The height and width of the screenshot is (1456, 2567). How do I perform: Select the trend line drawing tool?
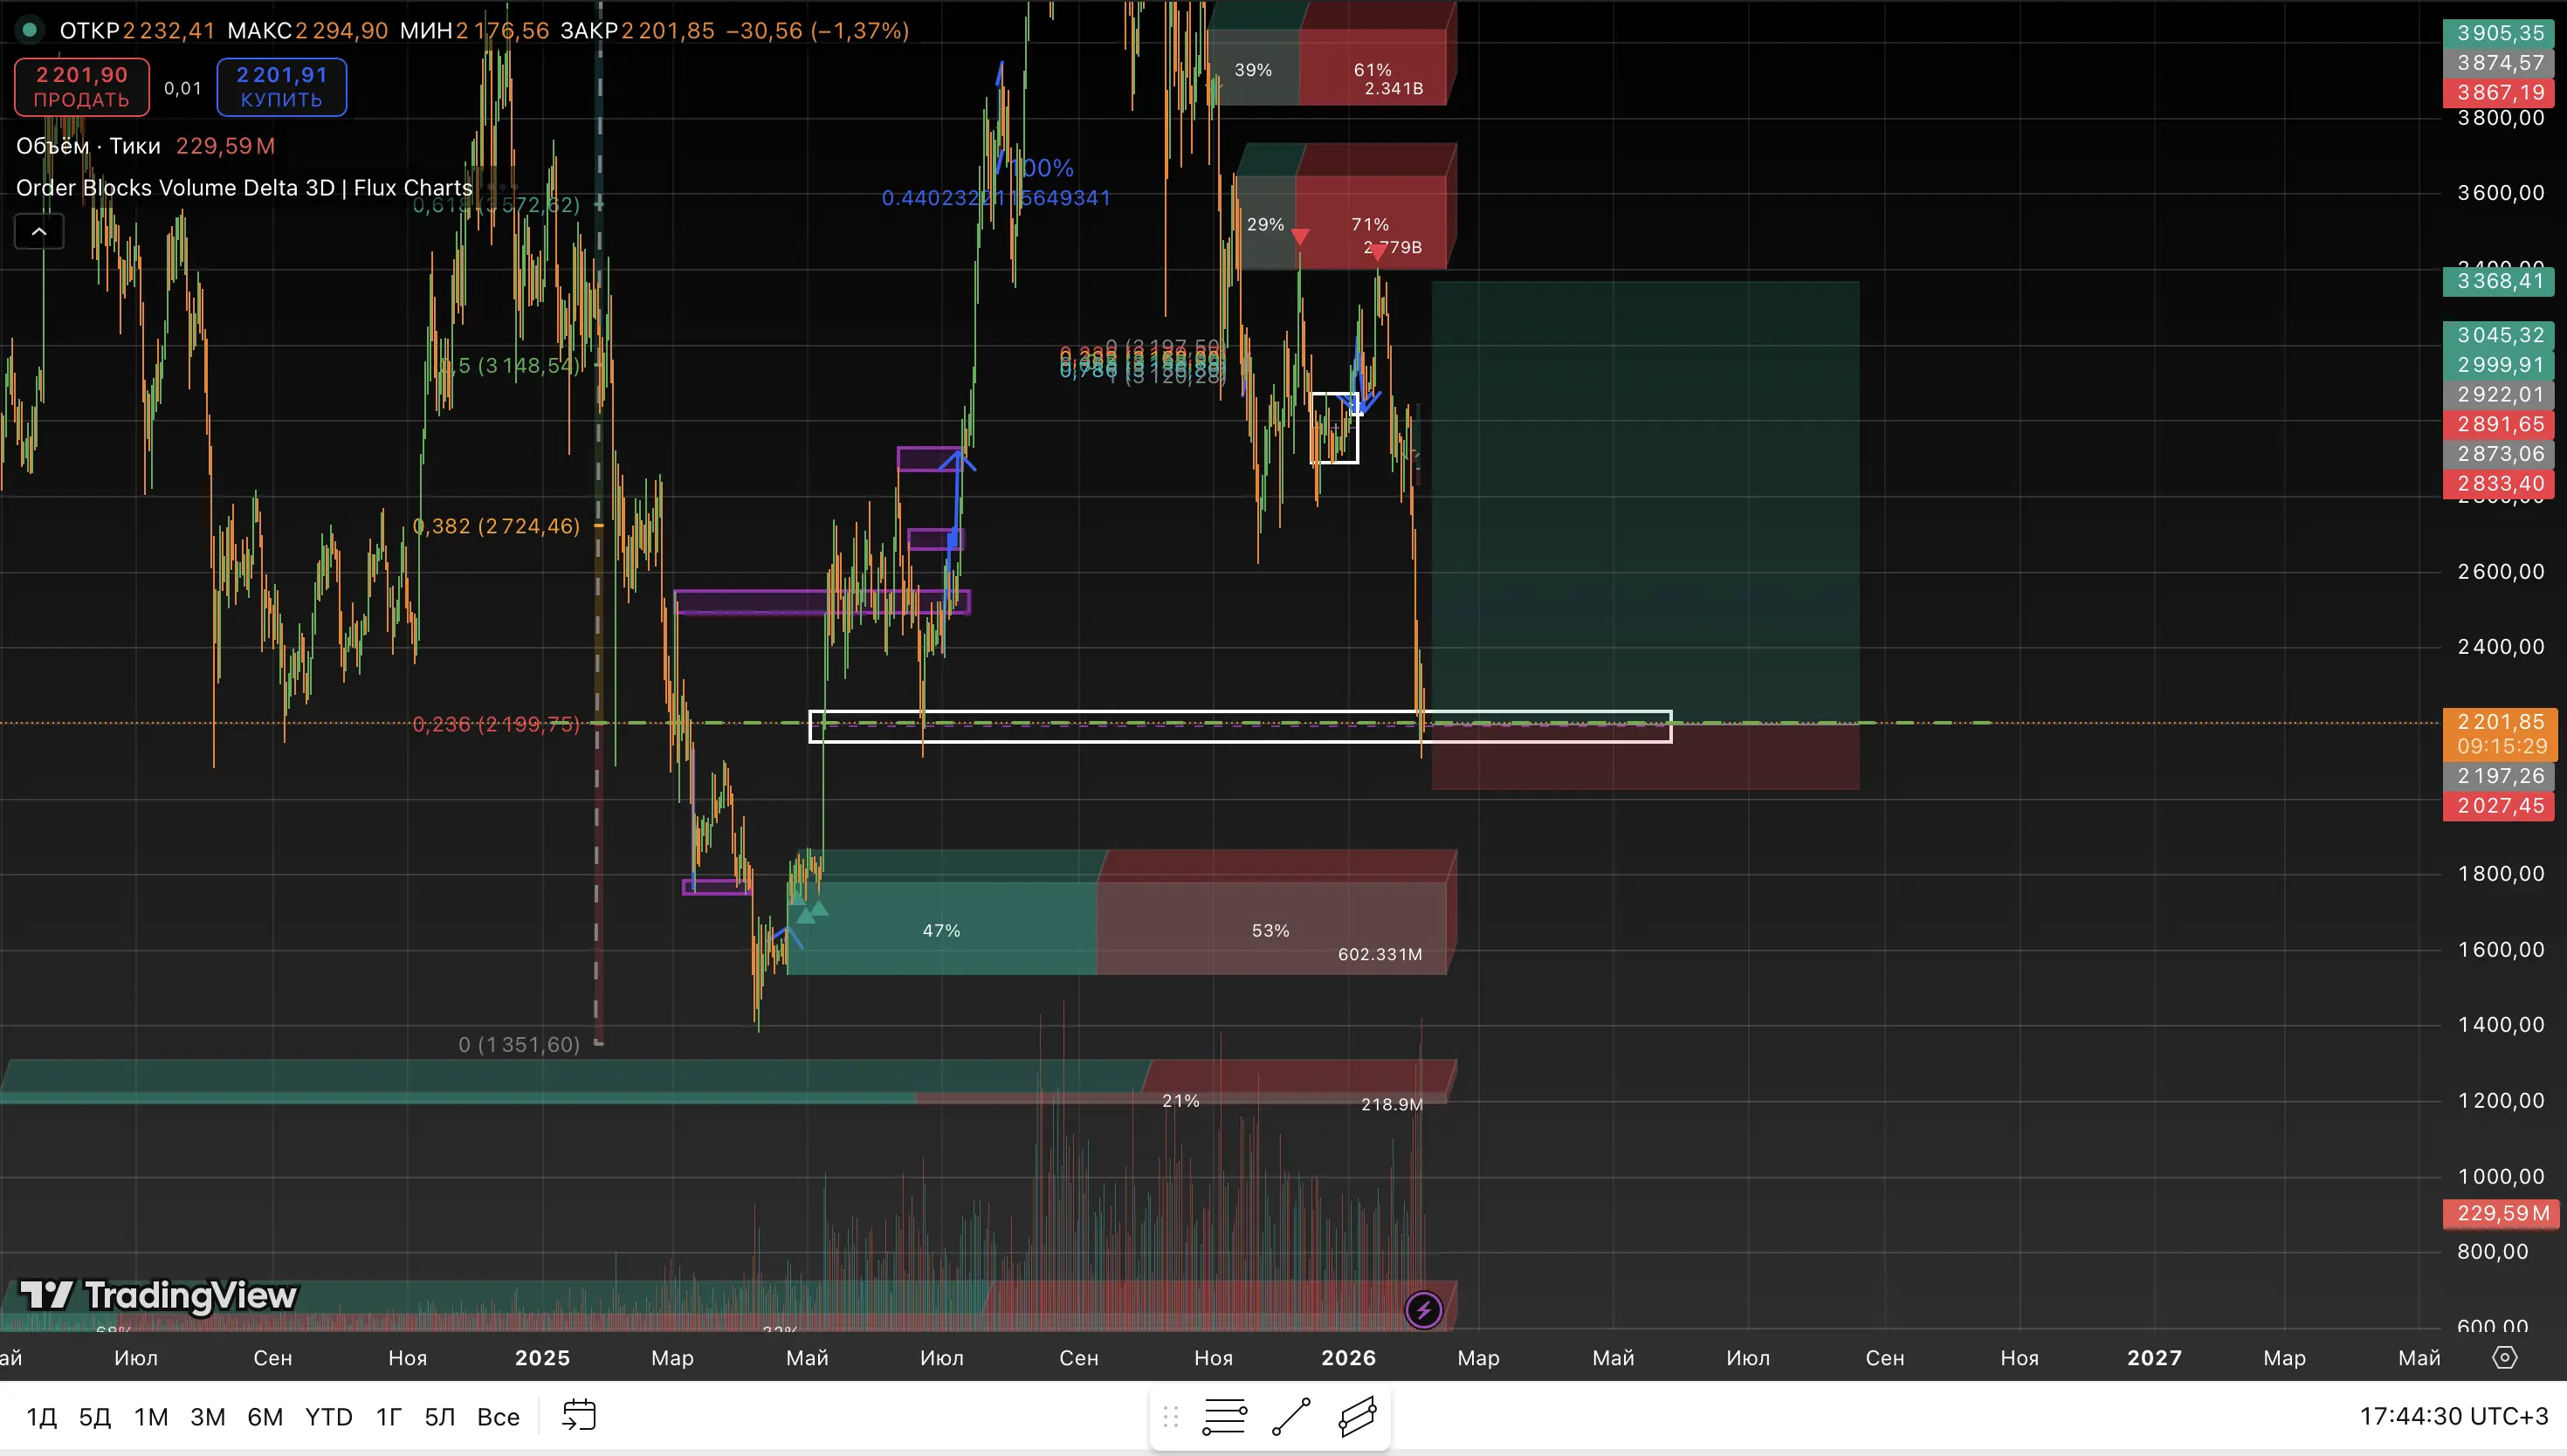(x=1291, y=1416)
